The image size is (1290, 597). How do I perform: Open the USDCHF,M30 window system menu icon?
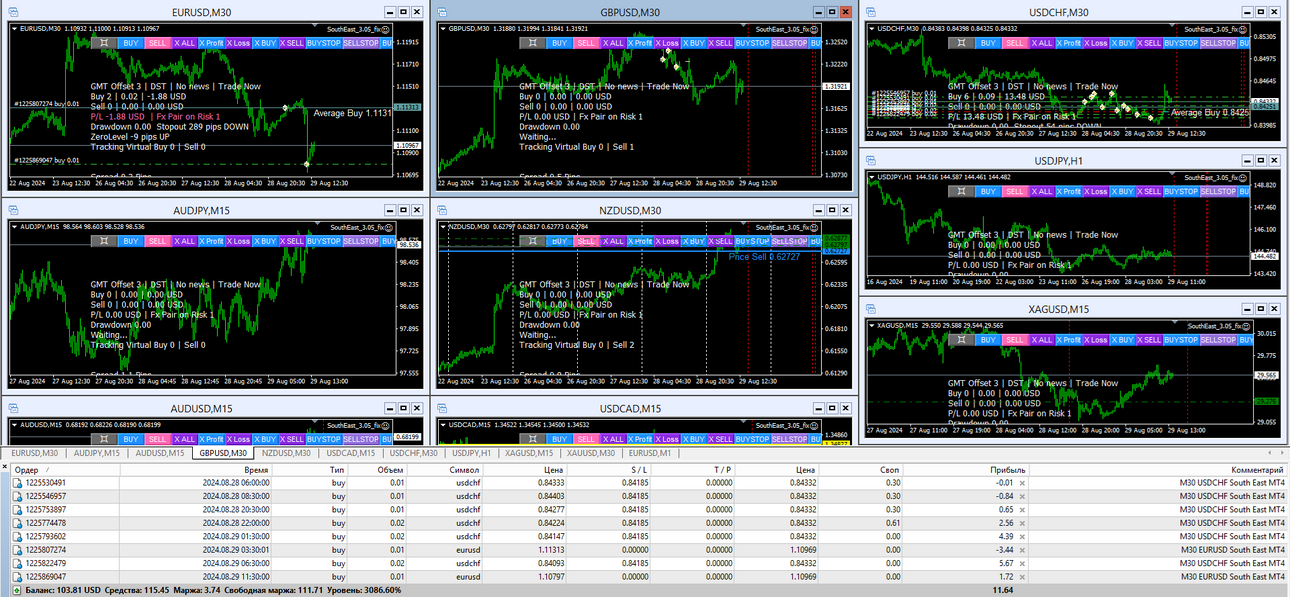[x=869, y=12]
